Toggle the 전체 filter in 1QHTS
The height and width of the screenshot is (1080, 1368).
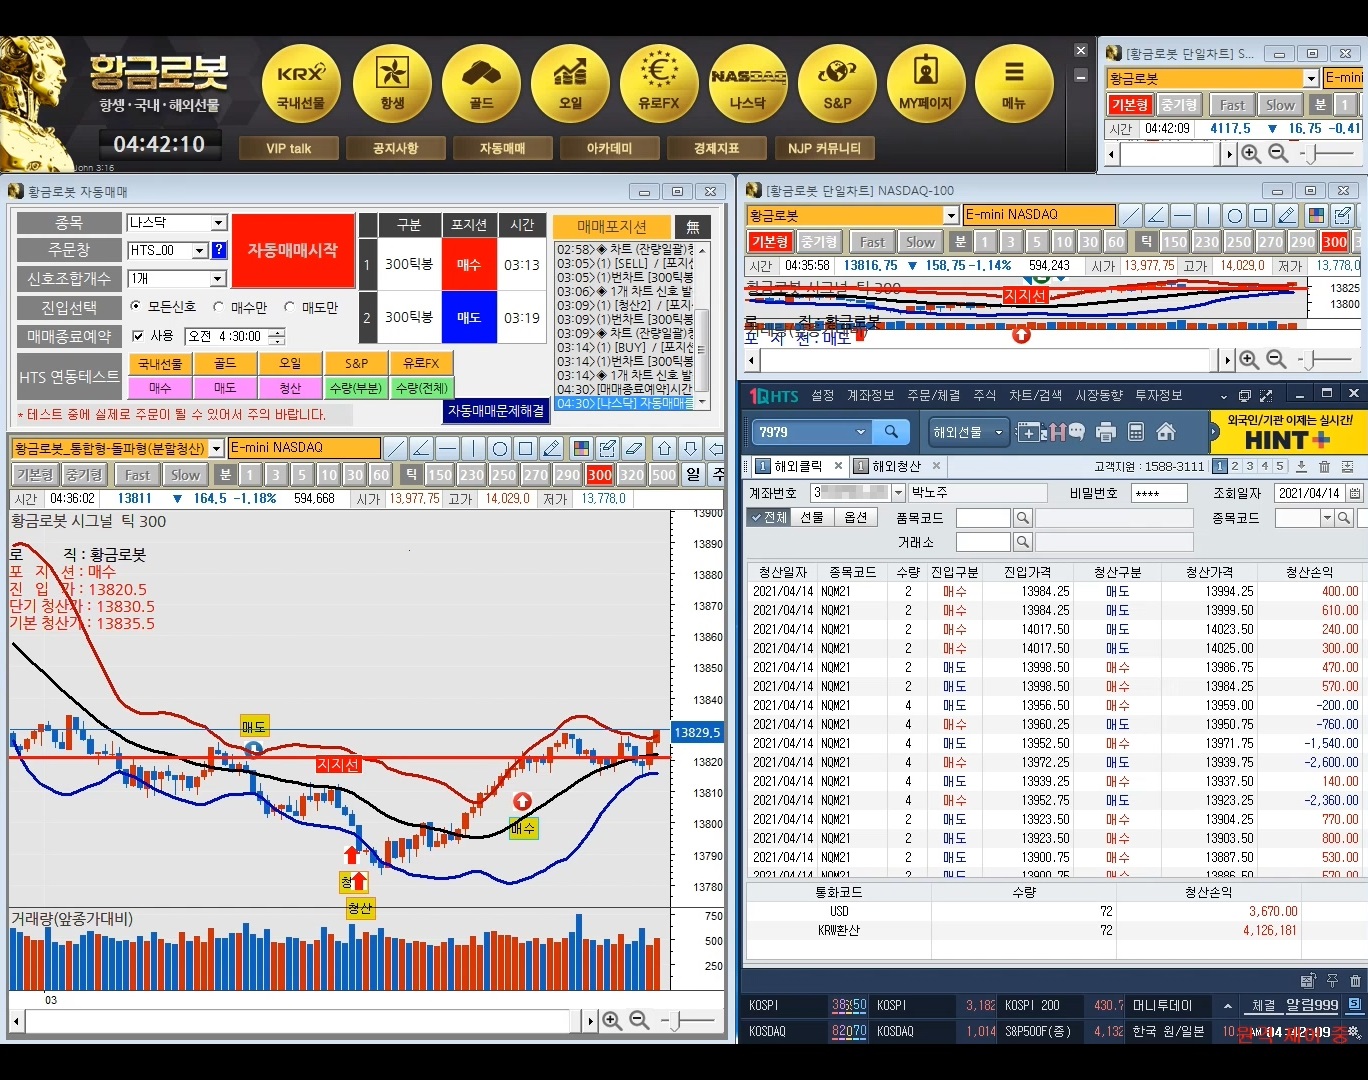click(x=769, y=517)
